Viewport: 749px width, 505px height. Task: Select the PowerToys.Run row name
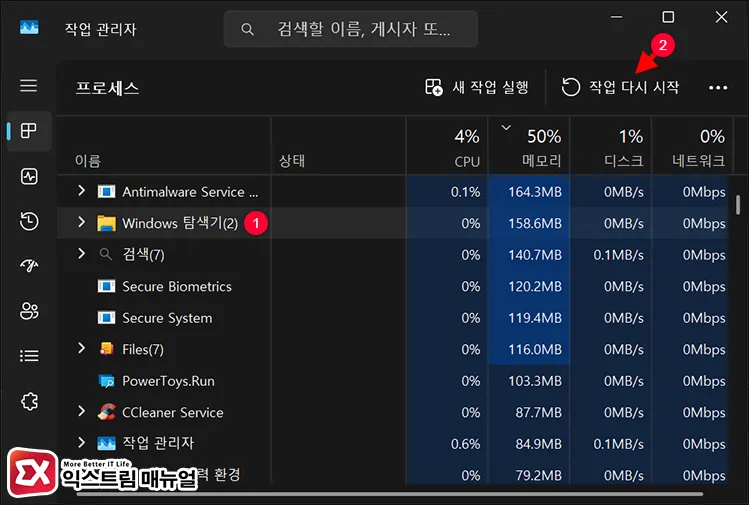(x=168, y=381)
